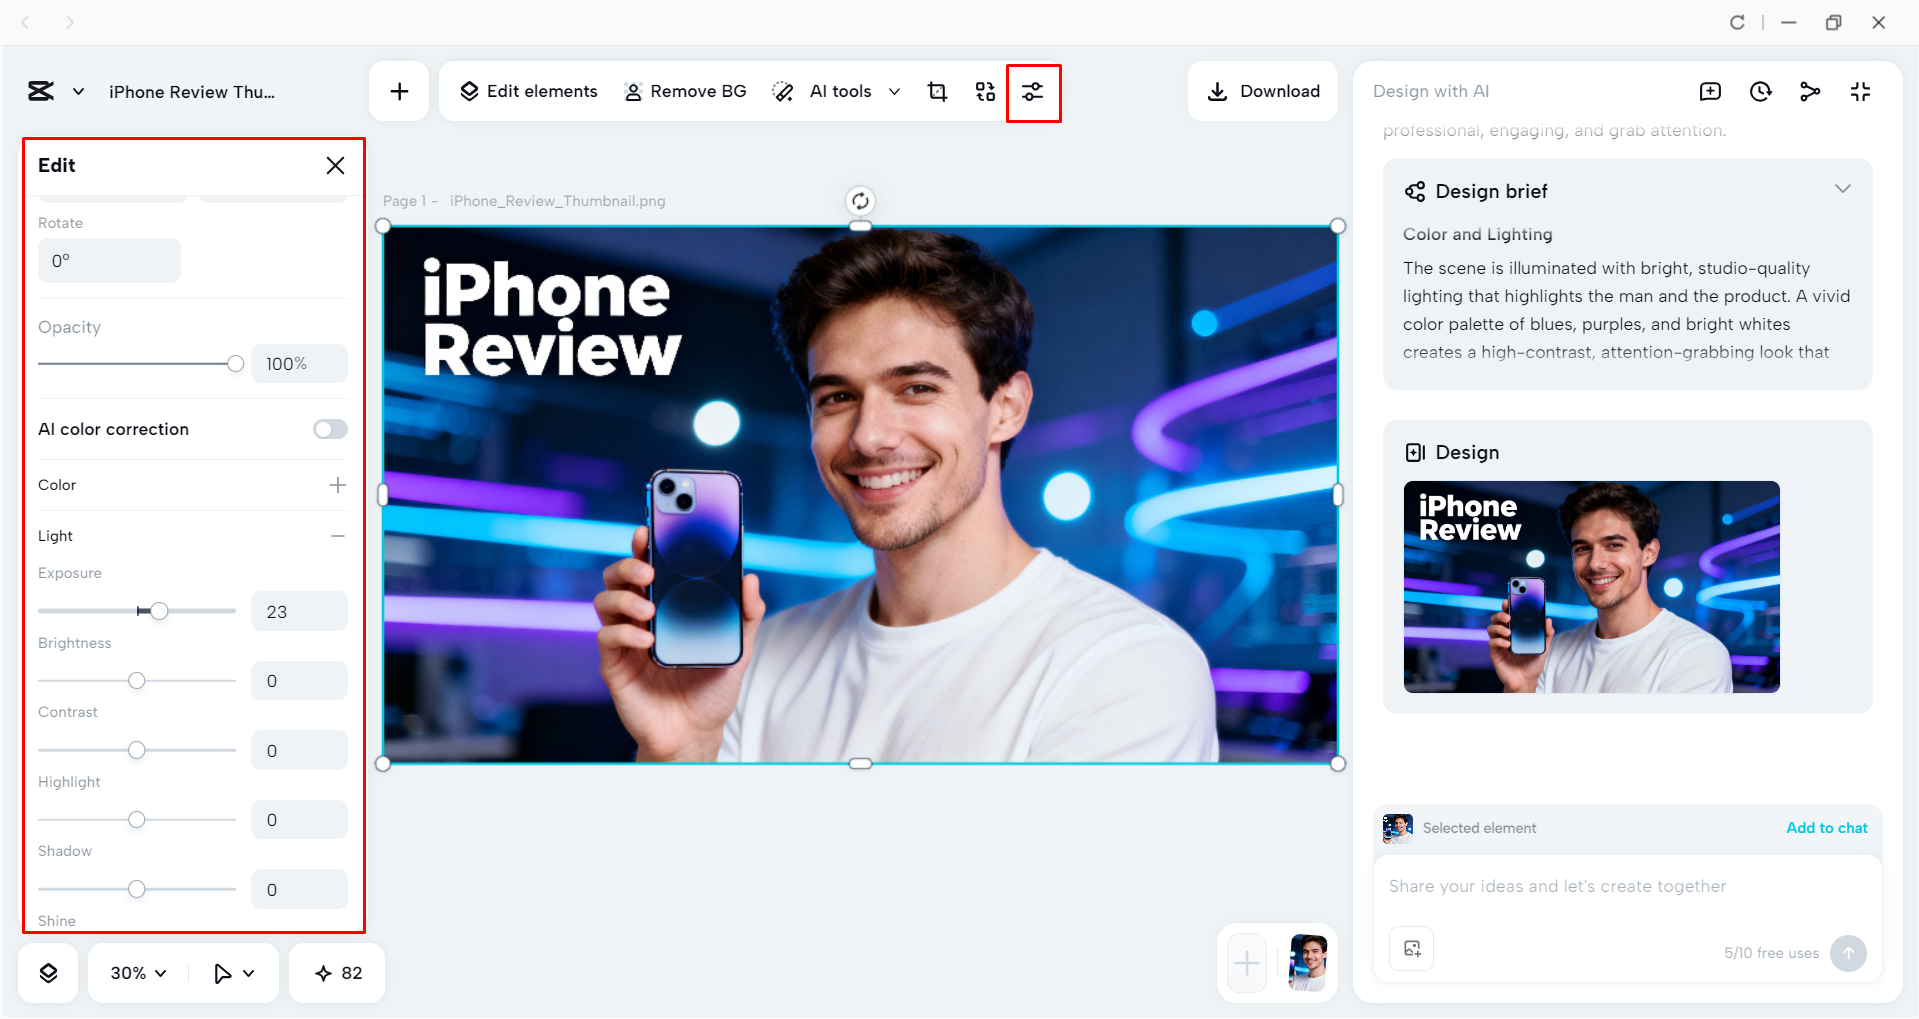The height and width of the screenshot is (1019, 1919).
Task: Click the chat input field
Action: tap(1627, 886)
